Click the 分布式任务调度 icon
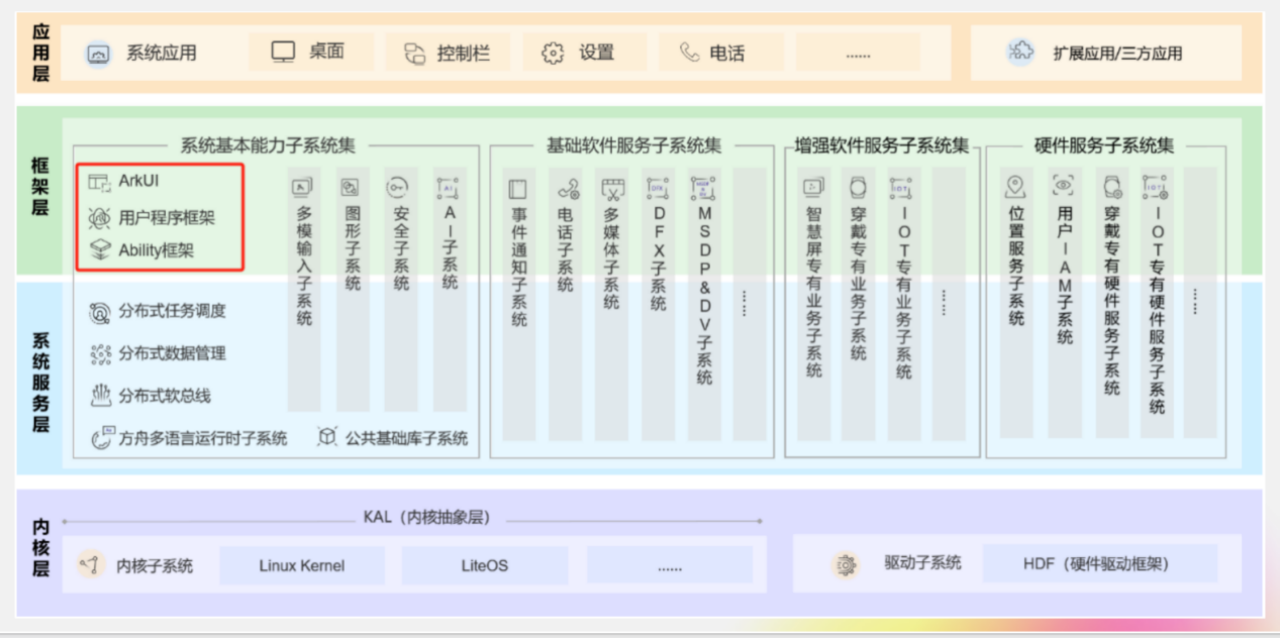This screenshot has height=638, width=1280. [100, 312]
